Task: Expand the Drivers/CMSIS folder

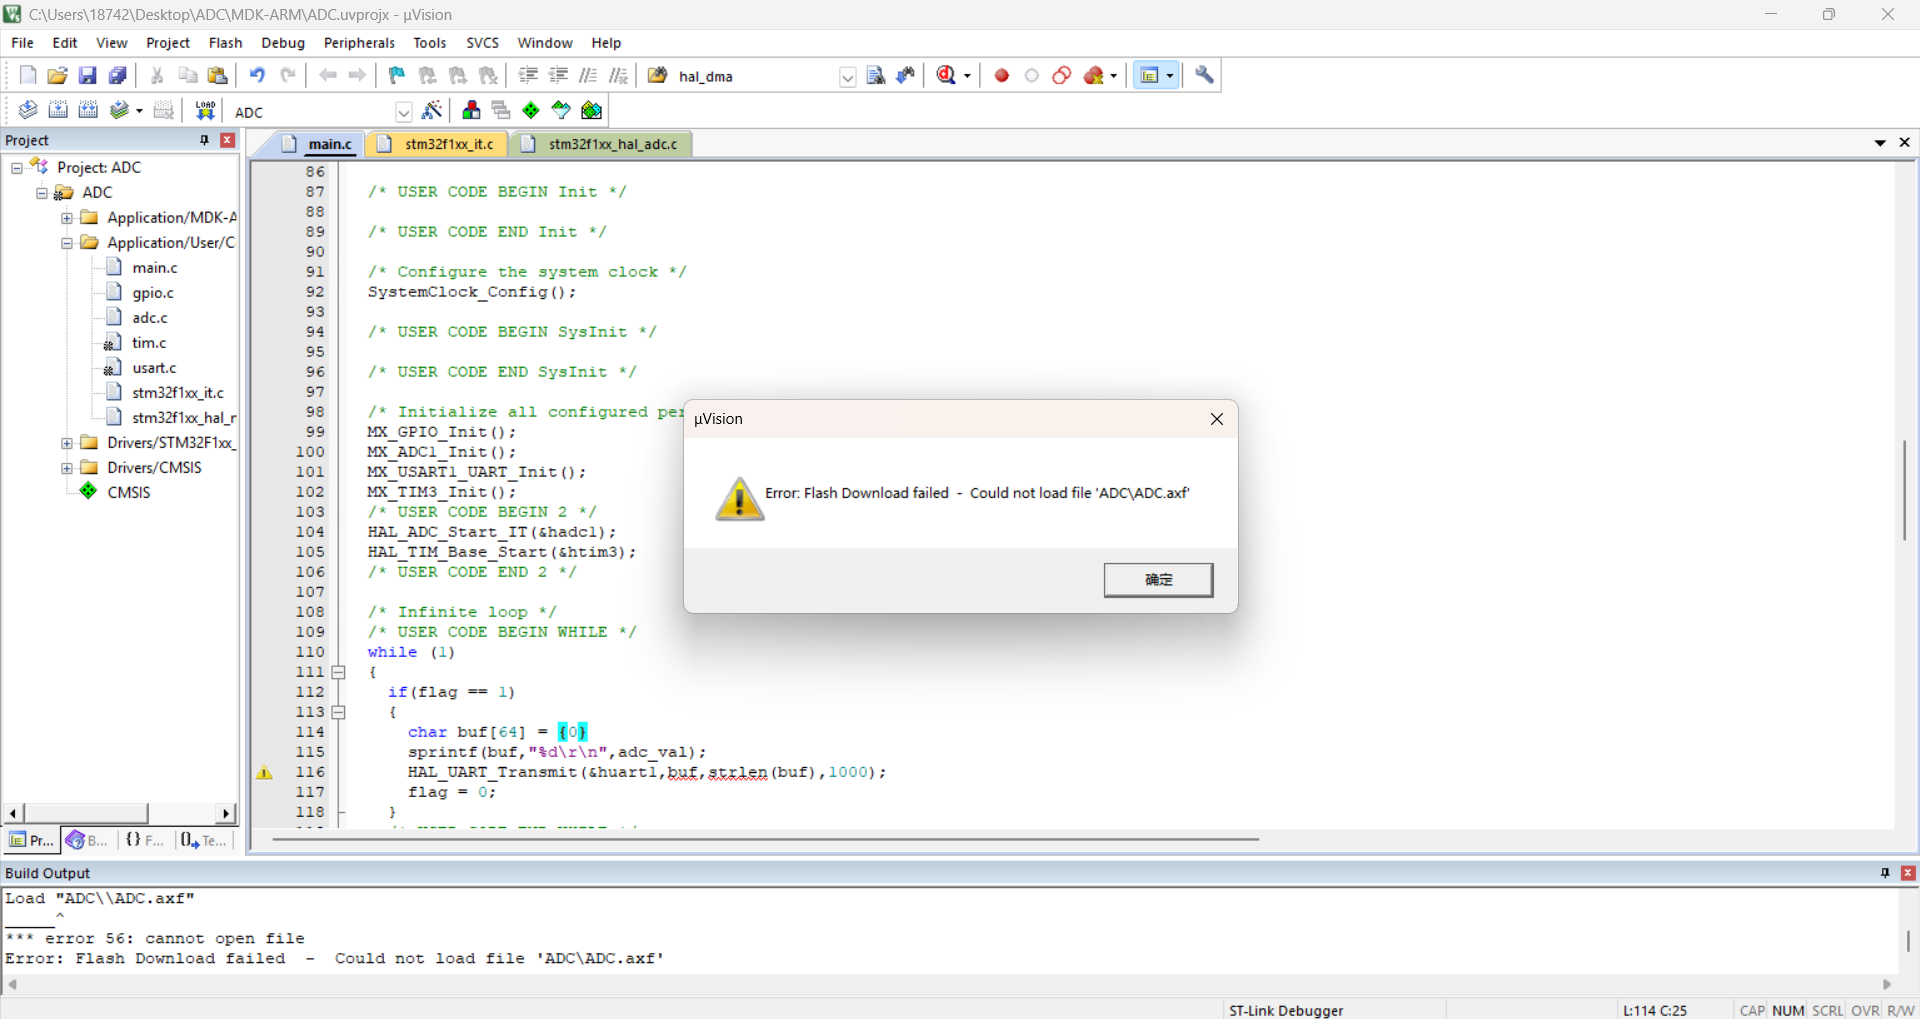Action: click(x=67, y=468)
